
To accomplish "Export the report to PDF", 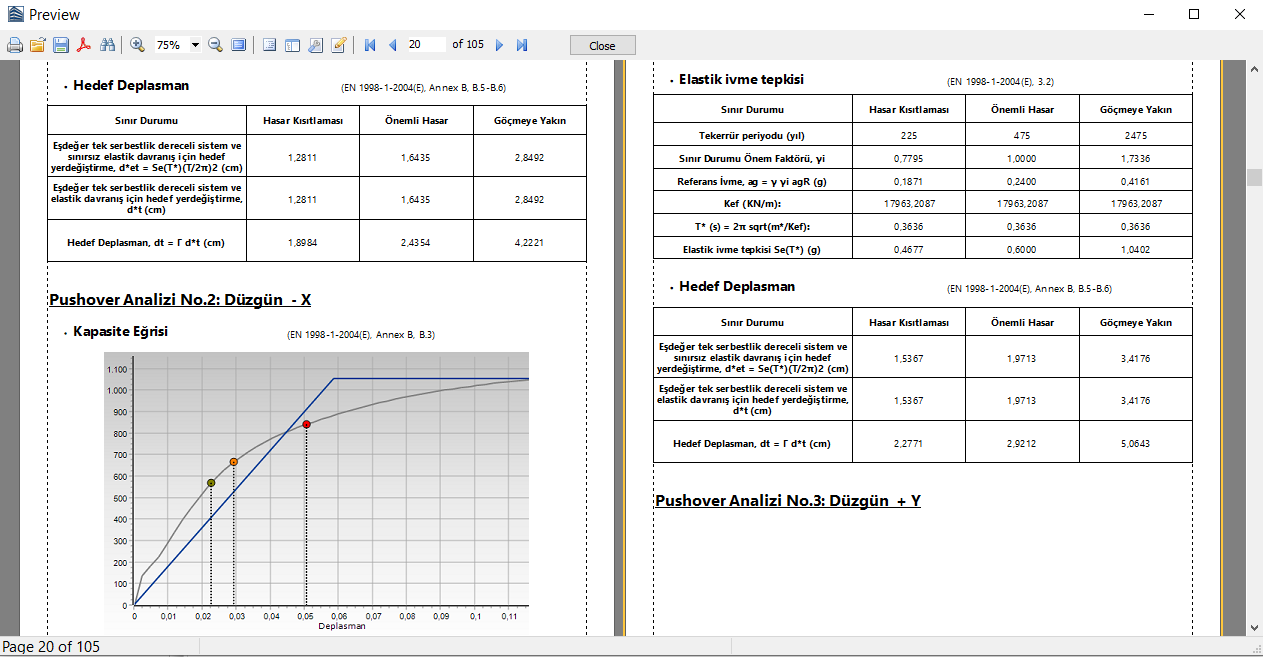I will click(x=85, y=45).
